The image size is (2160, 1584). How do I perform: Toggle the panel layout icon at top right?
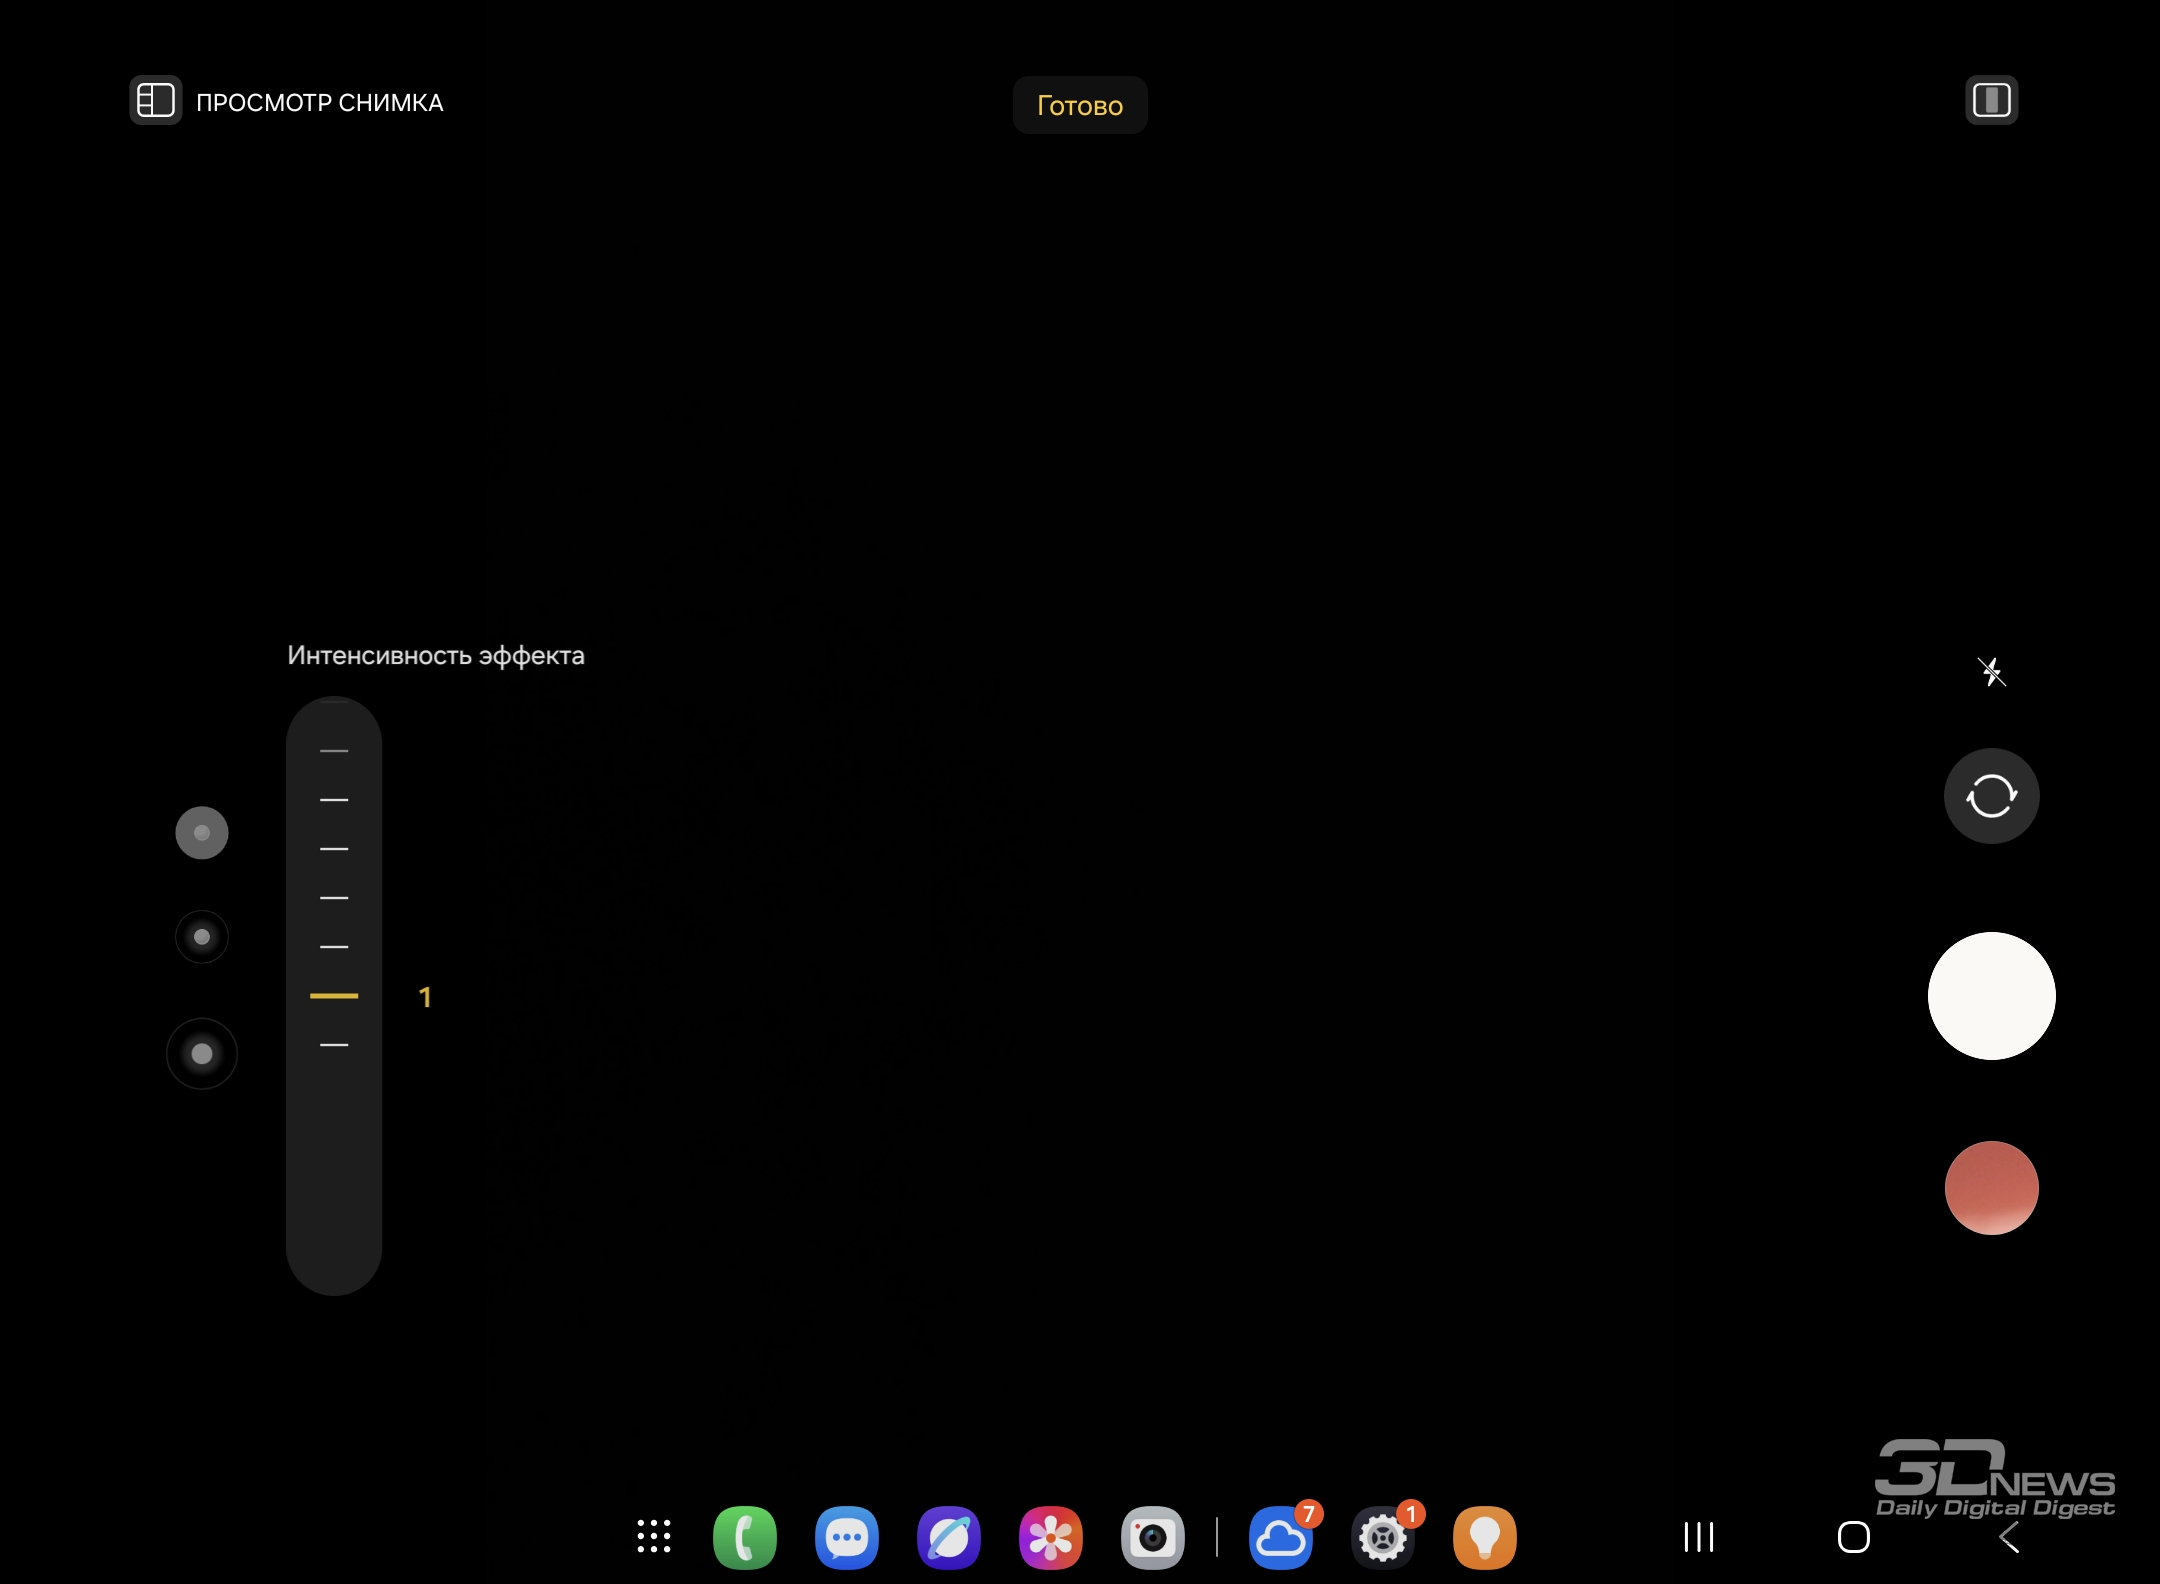click(1991, 101)
